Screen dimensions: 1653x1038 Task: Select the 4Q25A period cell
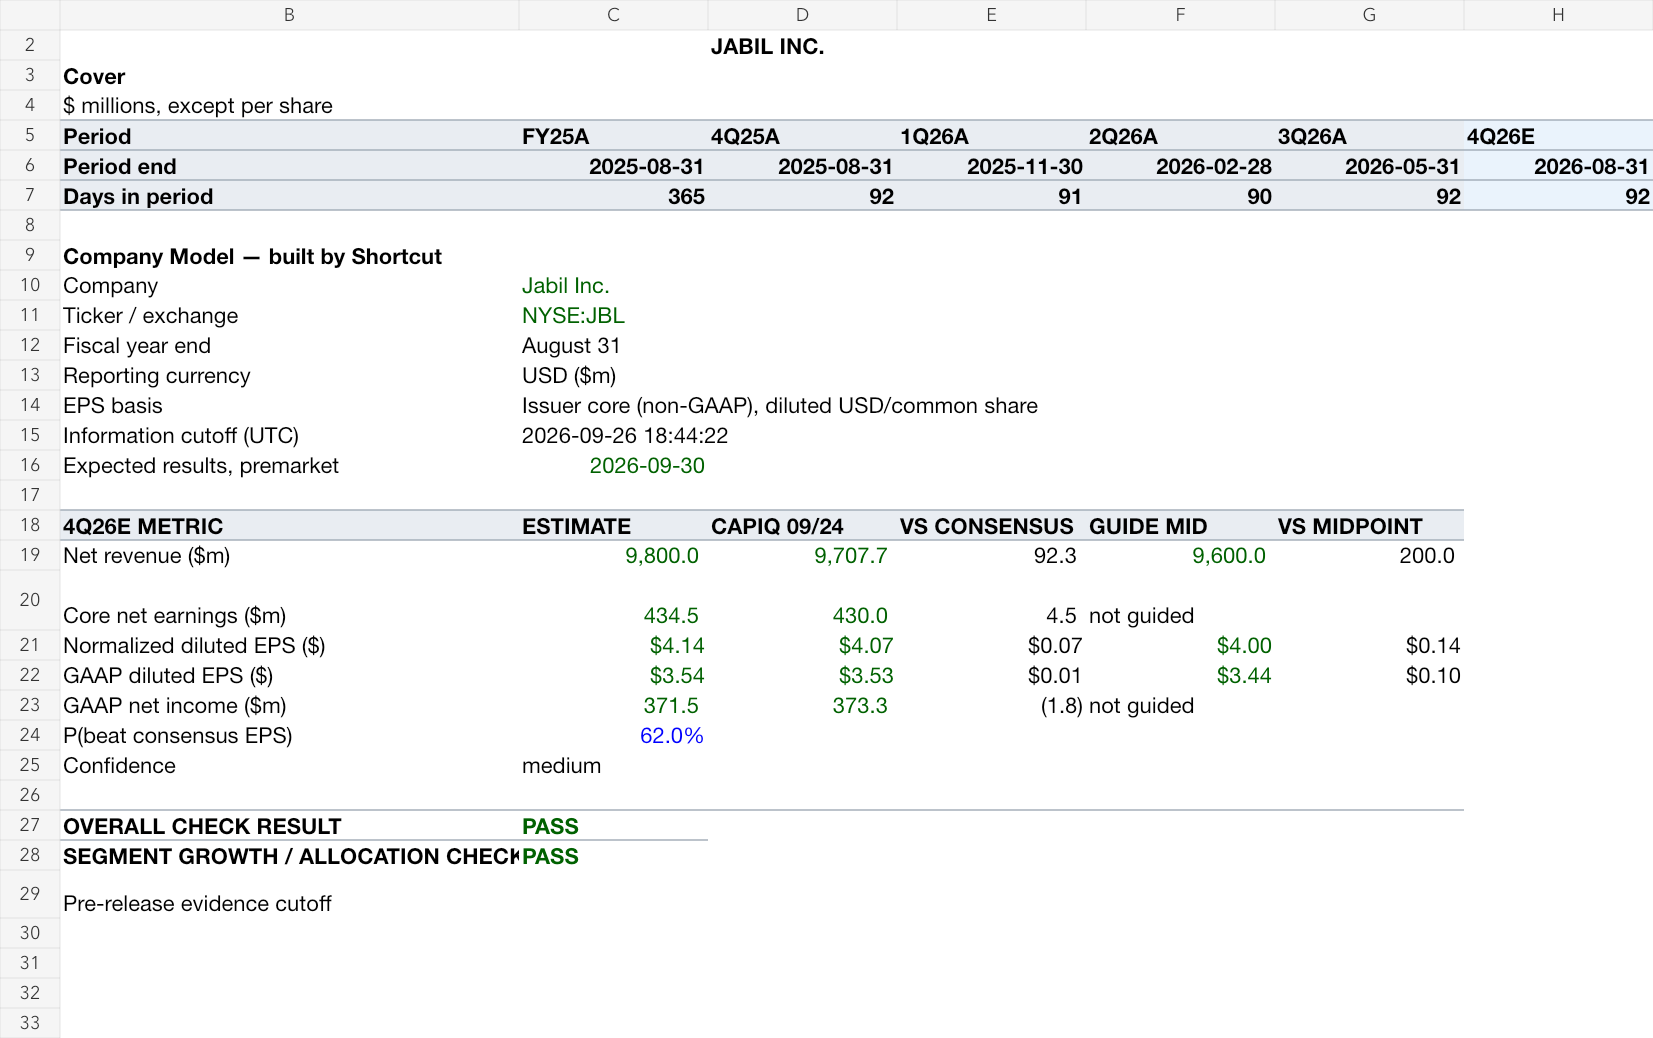click(802, 136)
